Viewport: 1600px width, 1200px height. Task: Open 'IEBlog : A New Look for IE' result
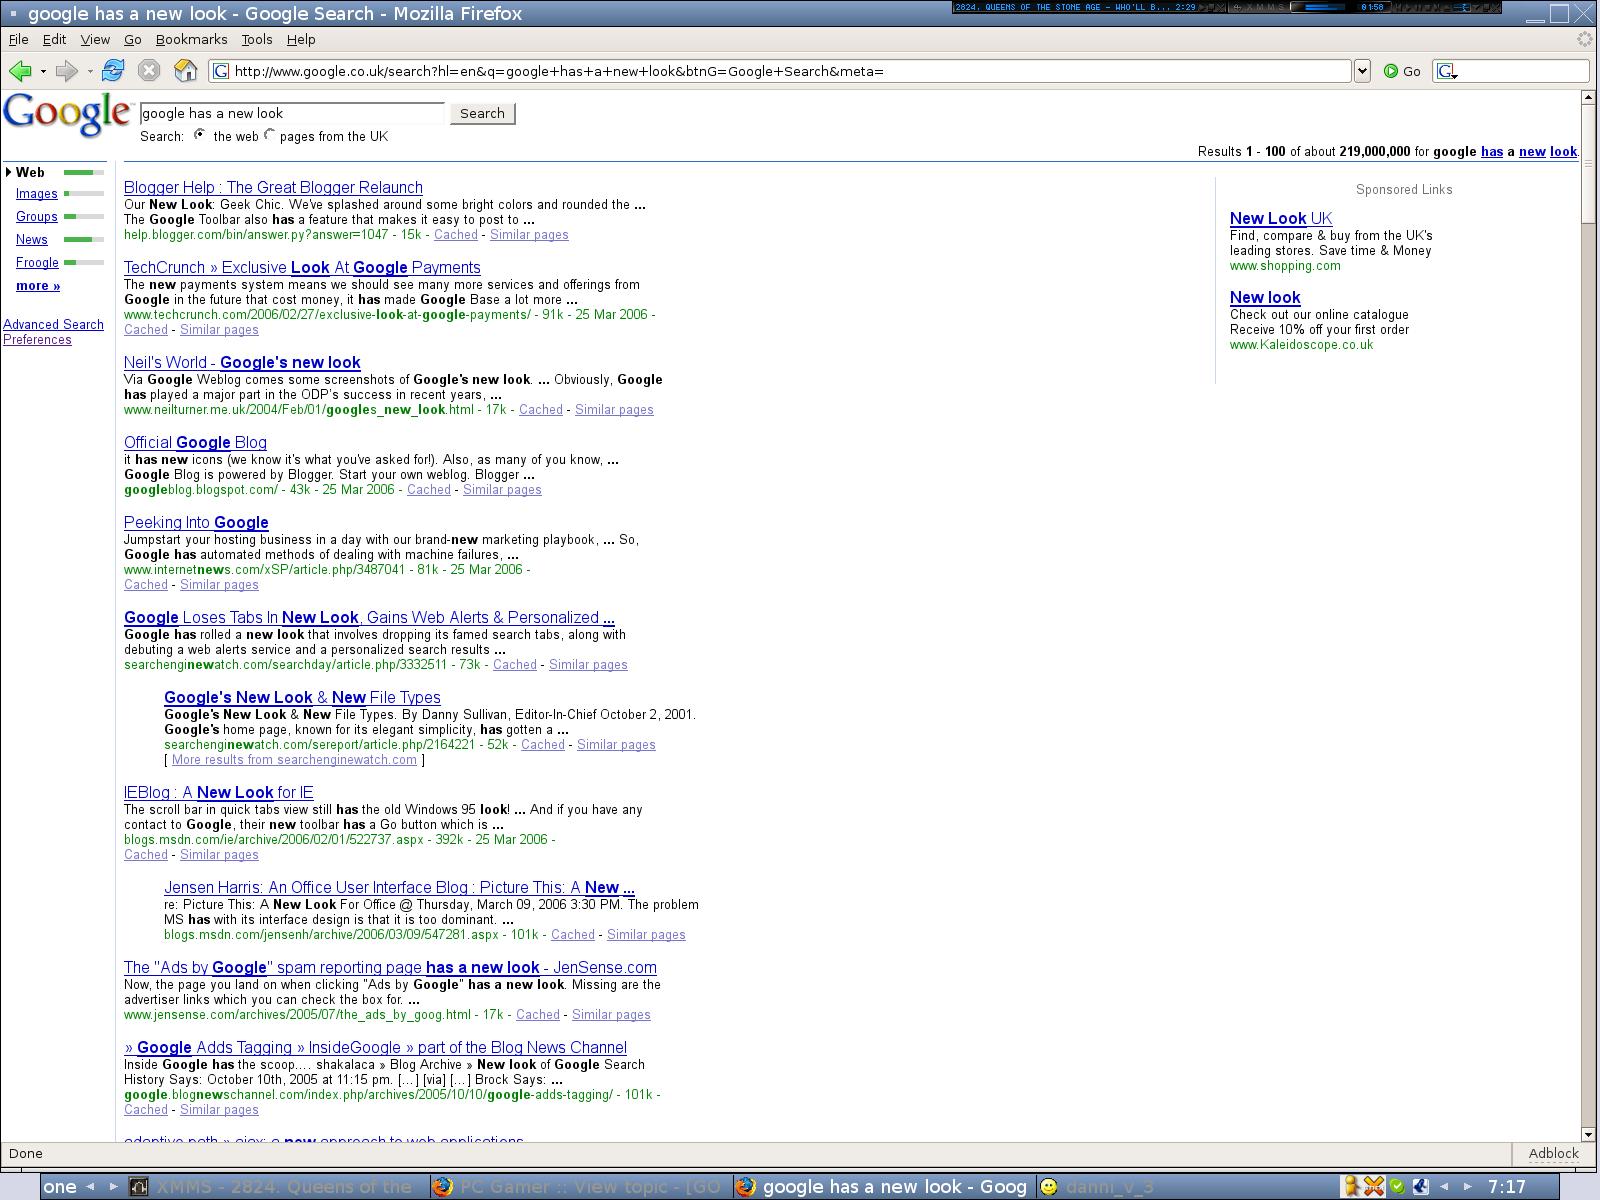(x=218, y=792)
